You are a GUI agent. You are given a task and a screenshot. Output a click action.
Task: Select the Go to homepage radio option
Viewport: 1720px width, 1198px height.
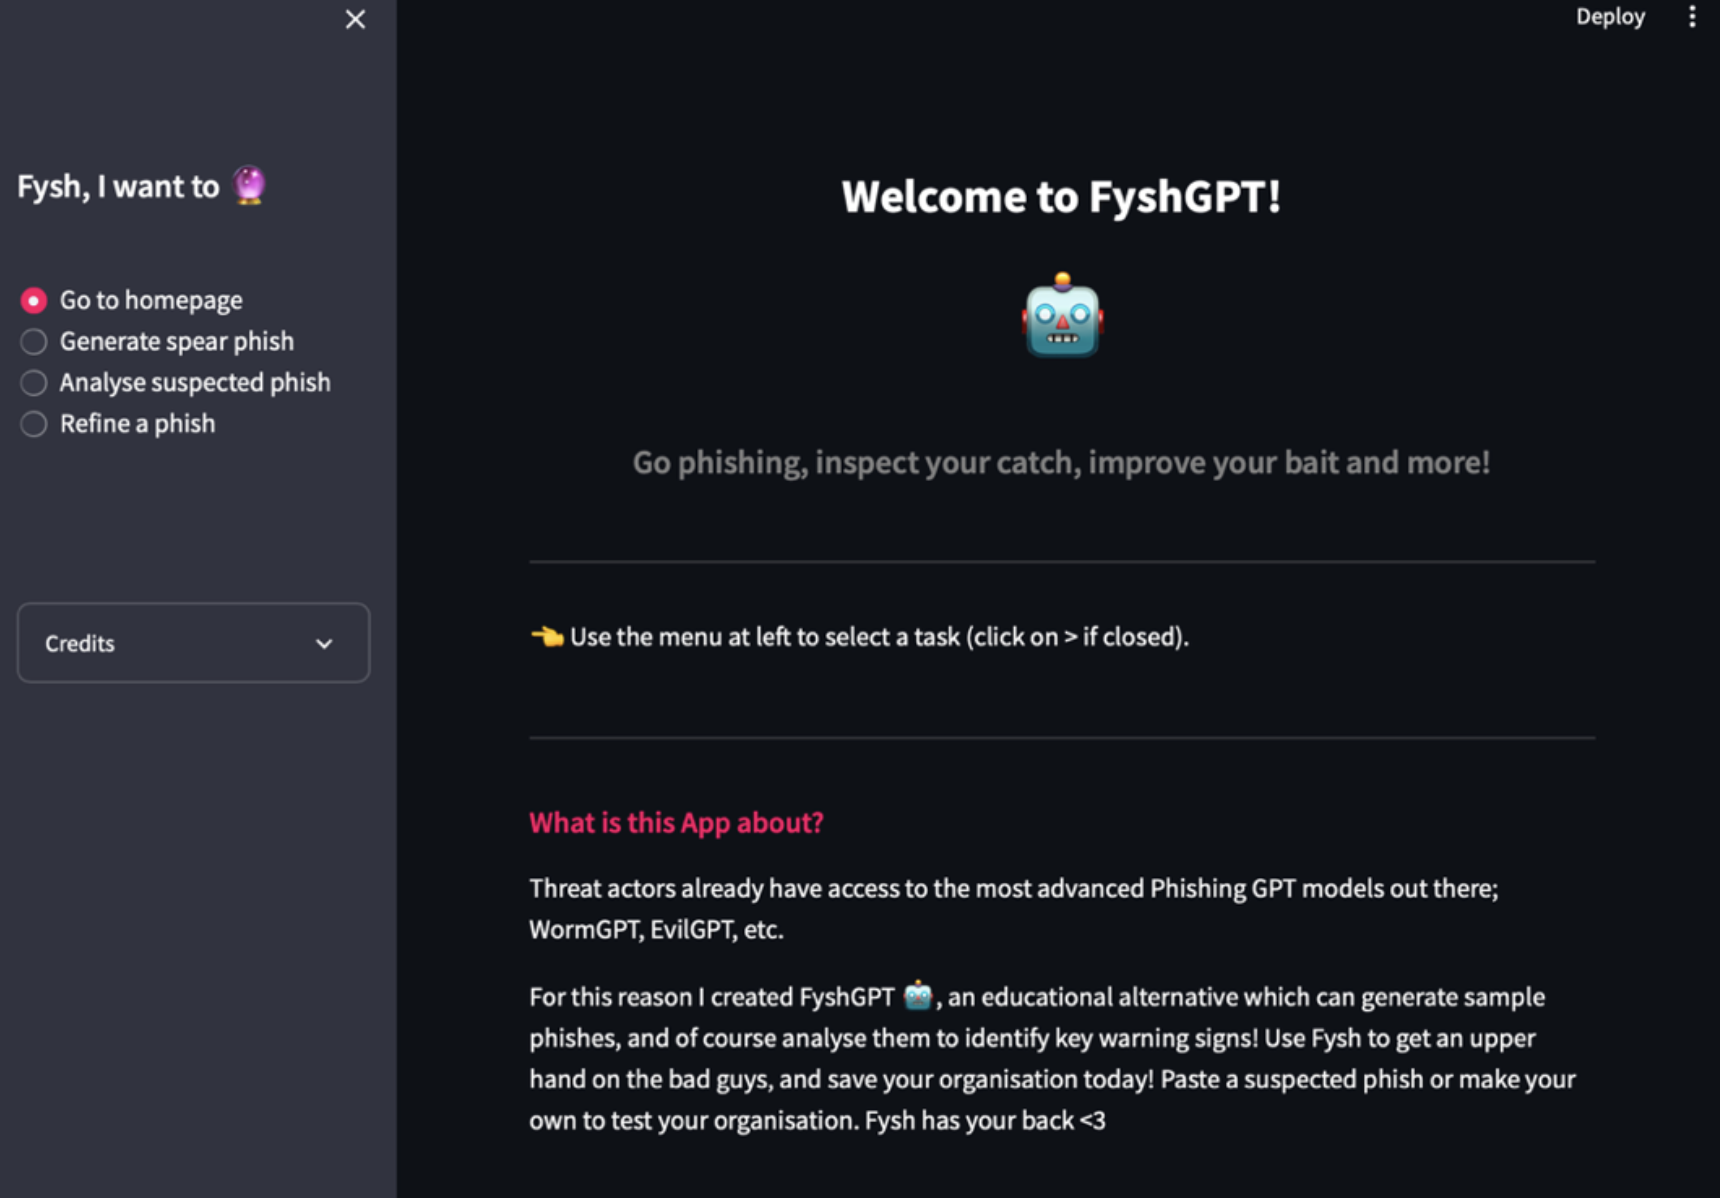(x=131, y=300)
